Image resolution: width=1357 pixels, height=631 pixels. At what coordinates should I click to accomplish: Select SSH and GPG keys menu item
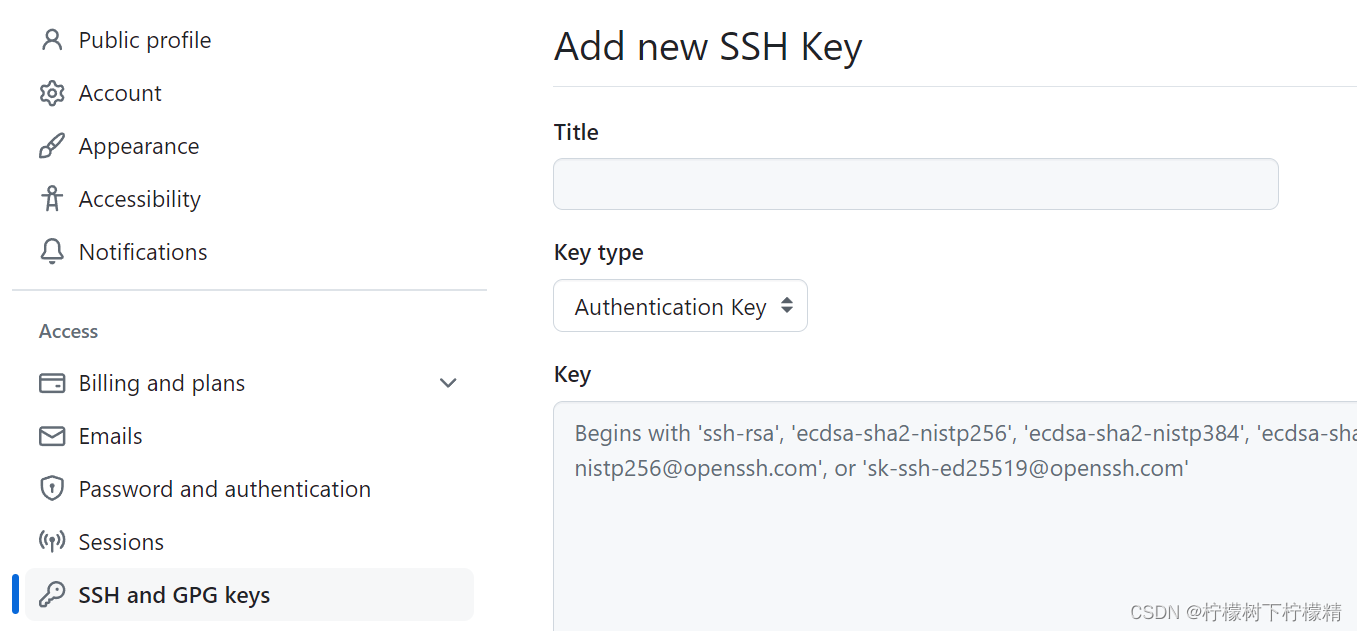250,595
